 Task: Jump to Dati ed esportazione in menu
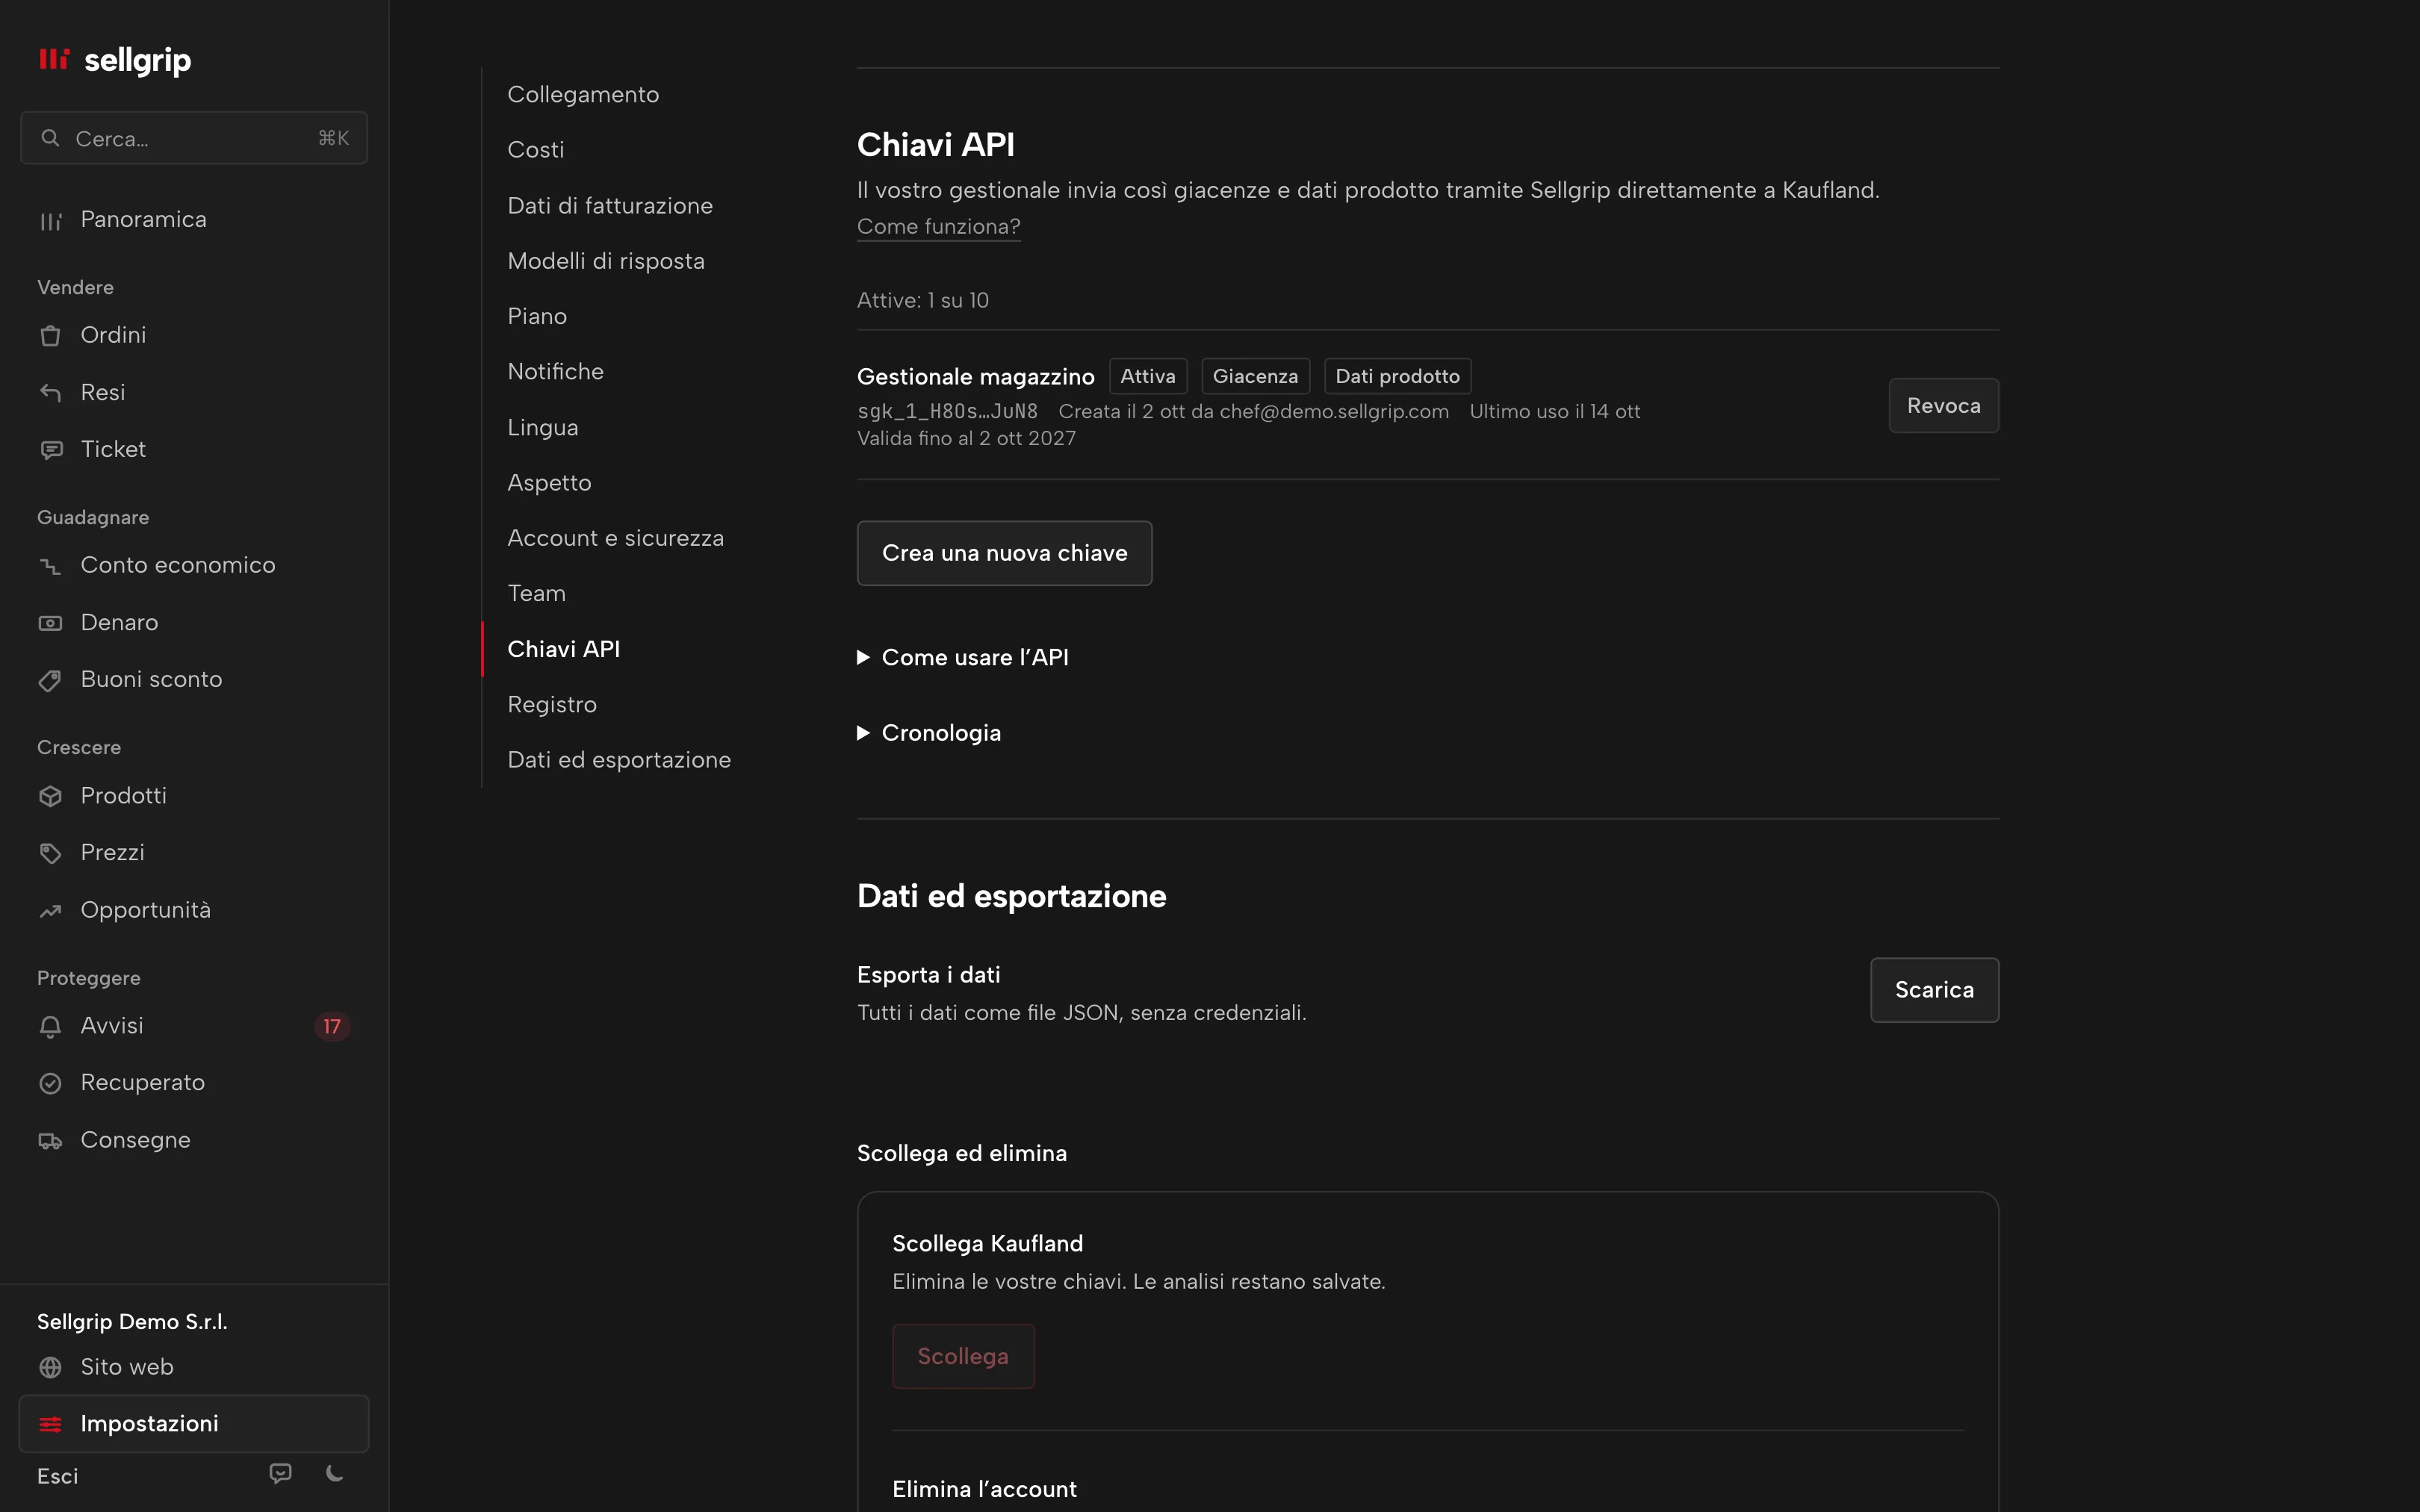click(619, 760)
